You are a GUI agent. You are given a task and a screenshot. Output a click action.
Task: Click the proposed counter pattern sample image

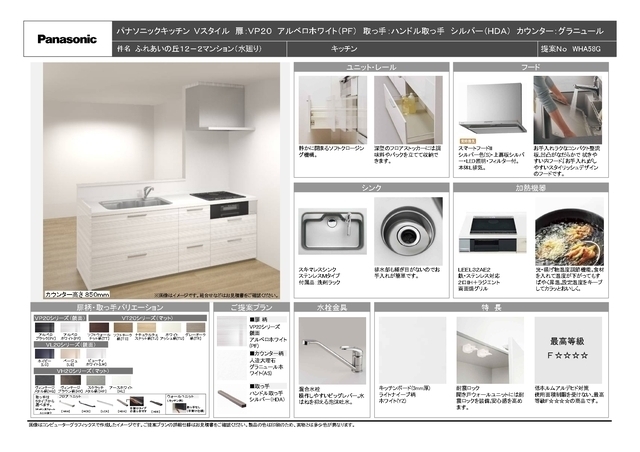(x=232, y=365)
